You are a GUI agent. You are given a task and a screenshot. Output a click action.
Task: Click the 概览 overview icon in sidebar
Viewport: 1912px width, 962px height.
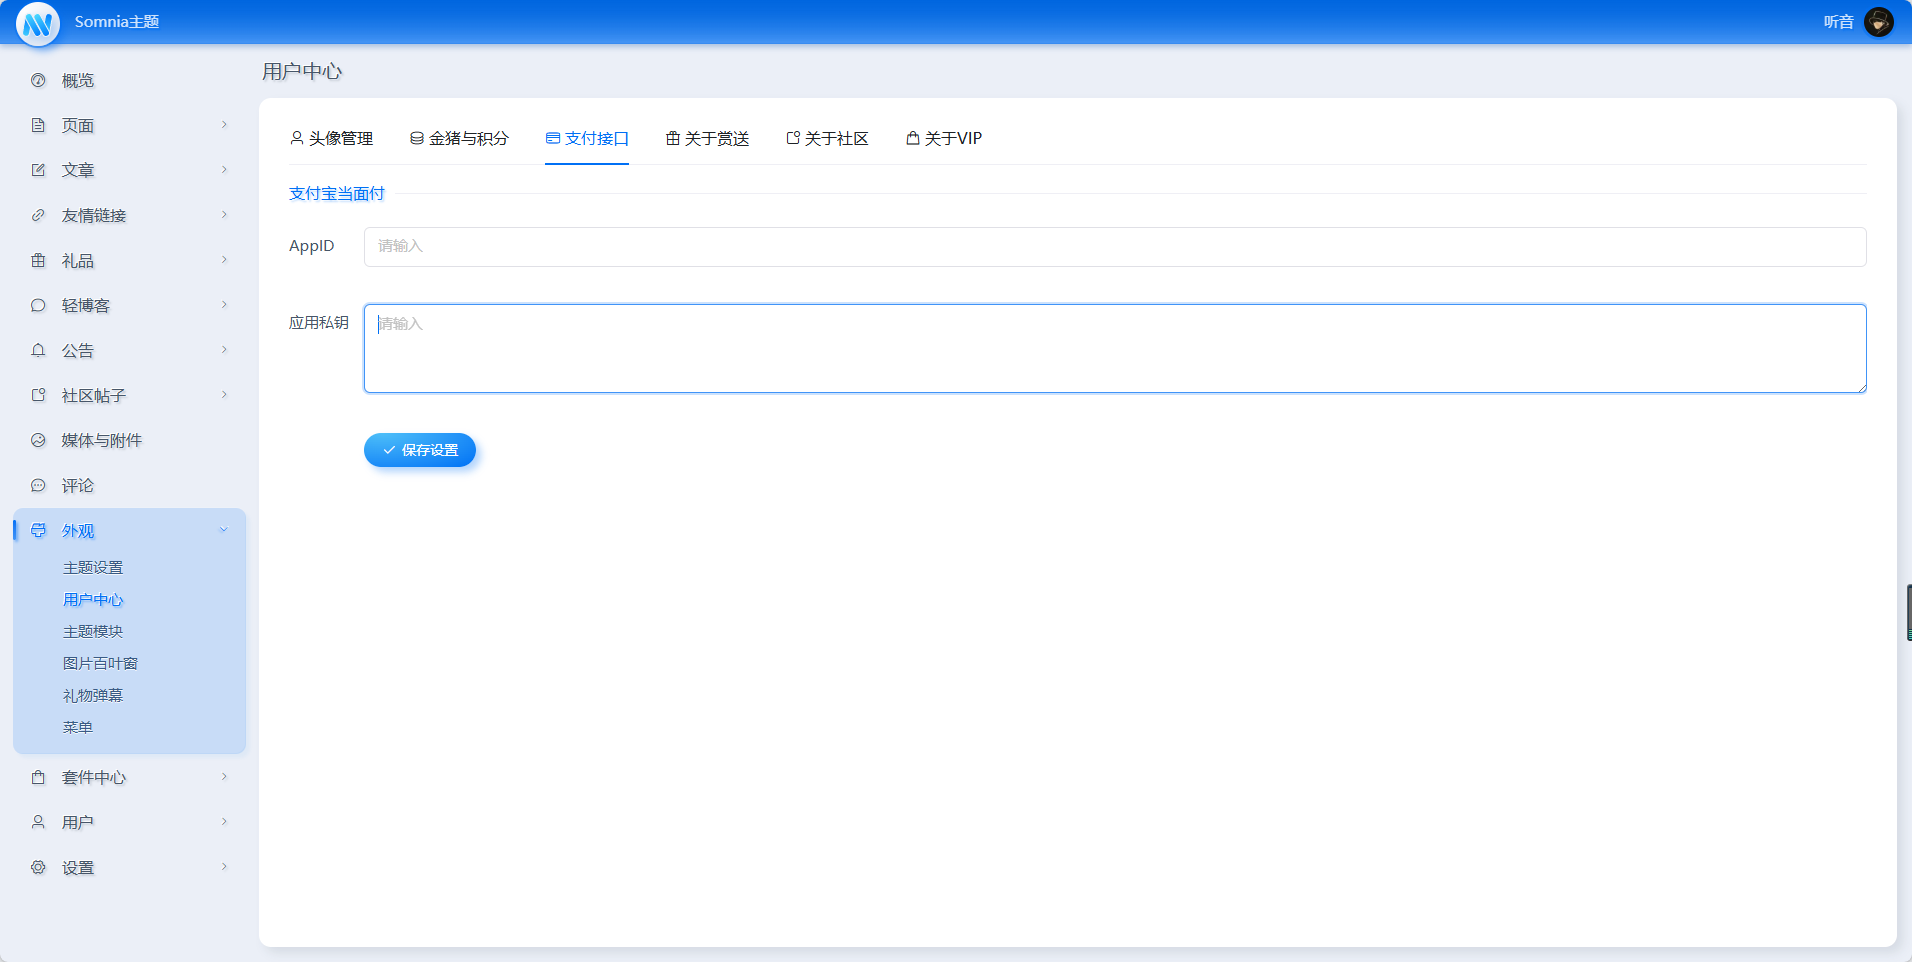click(x=38, y=81)
